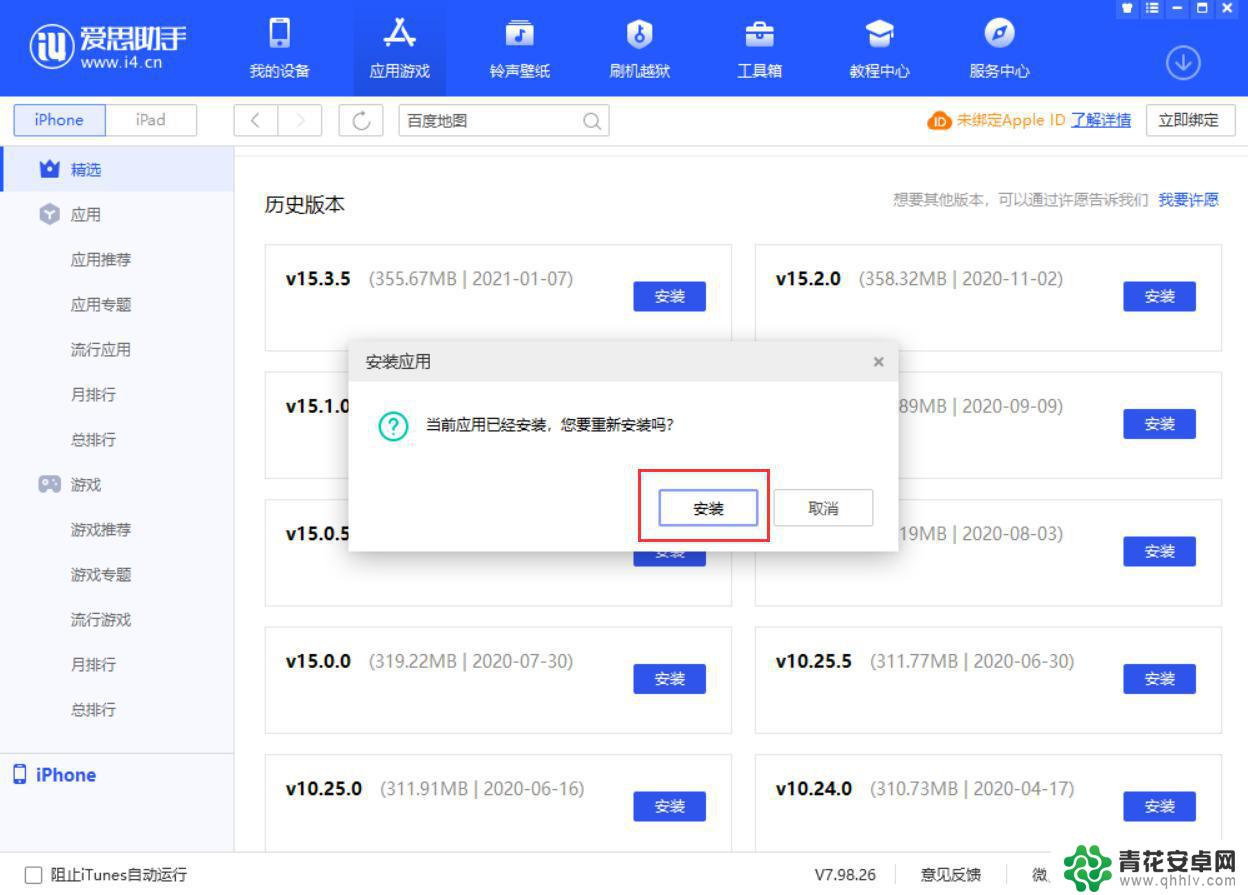Image resolution: width=1248 pixels, height=895 pixels.
Task: Click the orange Apple ID warning icon
Action: [x=939, y=121]
